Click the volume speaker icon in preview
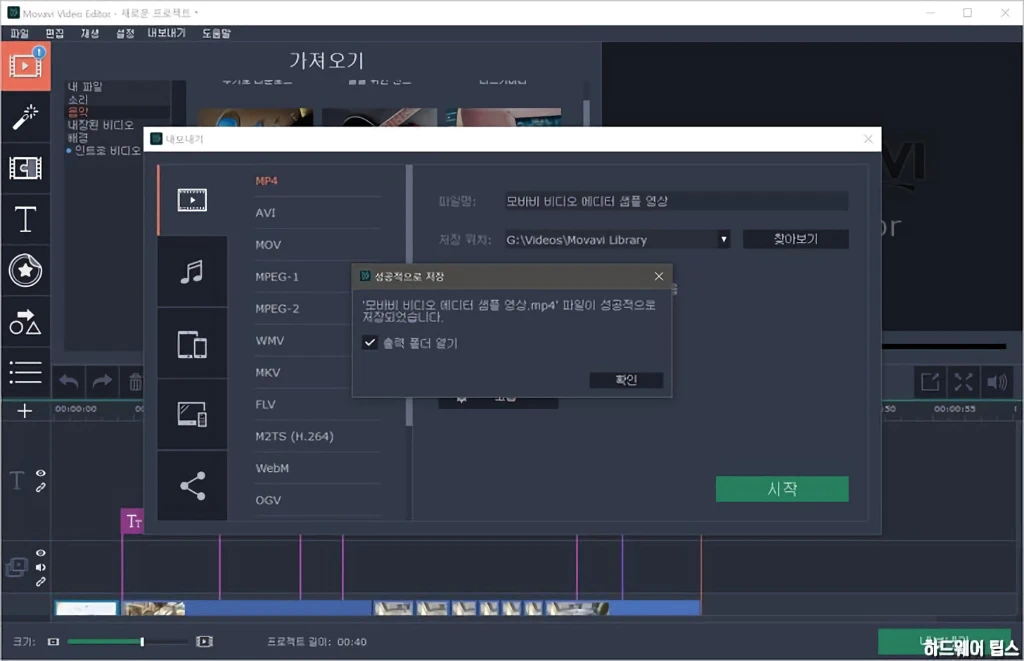 pos(997,381)
